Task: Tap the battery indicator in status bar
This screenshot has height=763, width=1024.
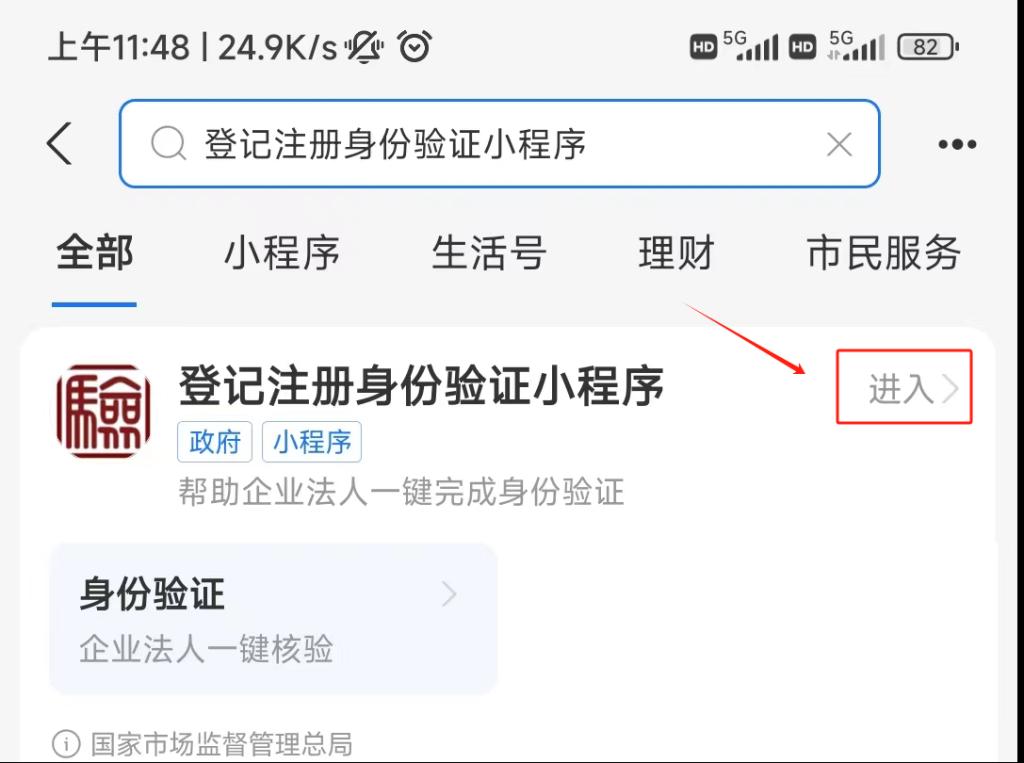Action: point(928,47)
